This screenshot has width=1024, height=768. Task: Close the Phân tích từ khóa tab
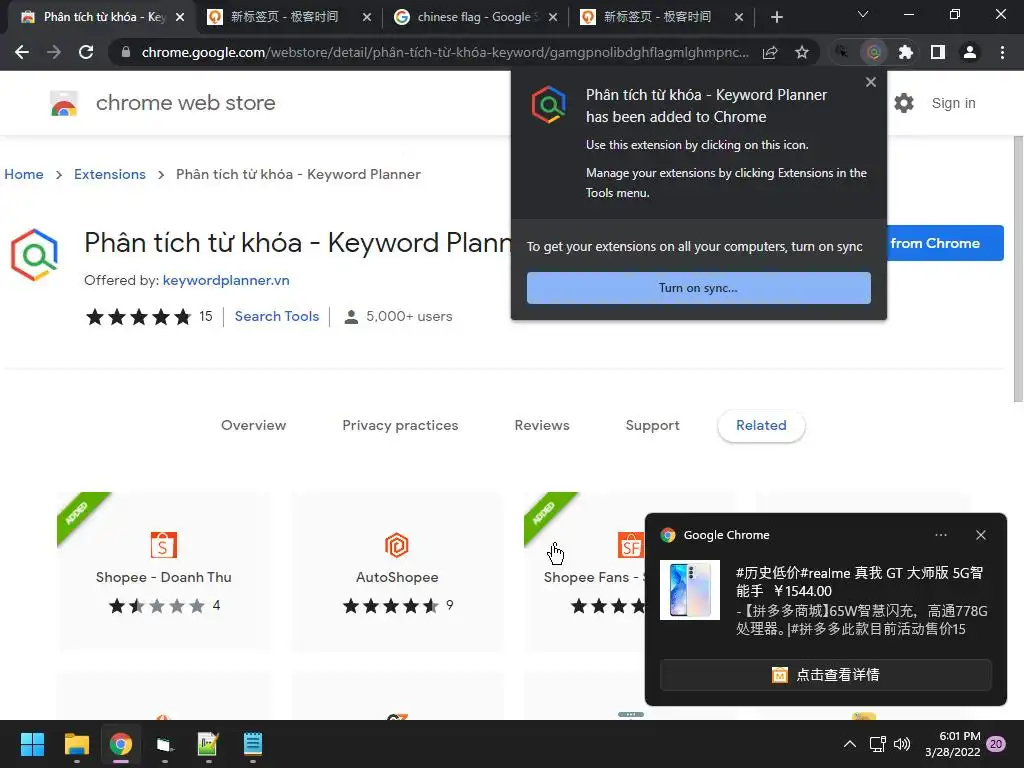[180, 17]
